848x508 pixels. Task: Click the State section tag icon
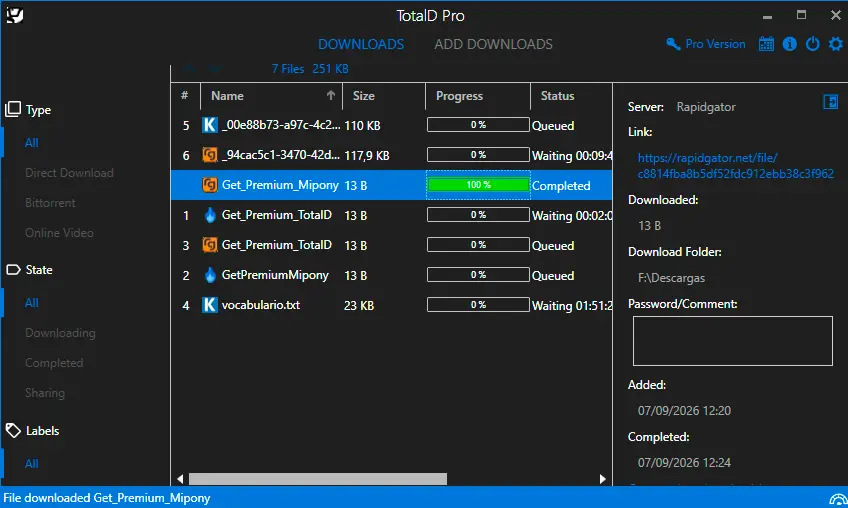click(x=13, y=269)
